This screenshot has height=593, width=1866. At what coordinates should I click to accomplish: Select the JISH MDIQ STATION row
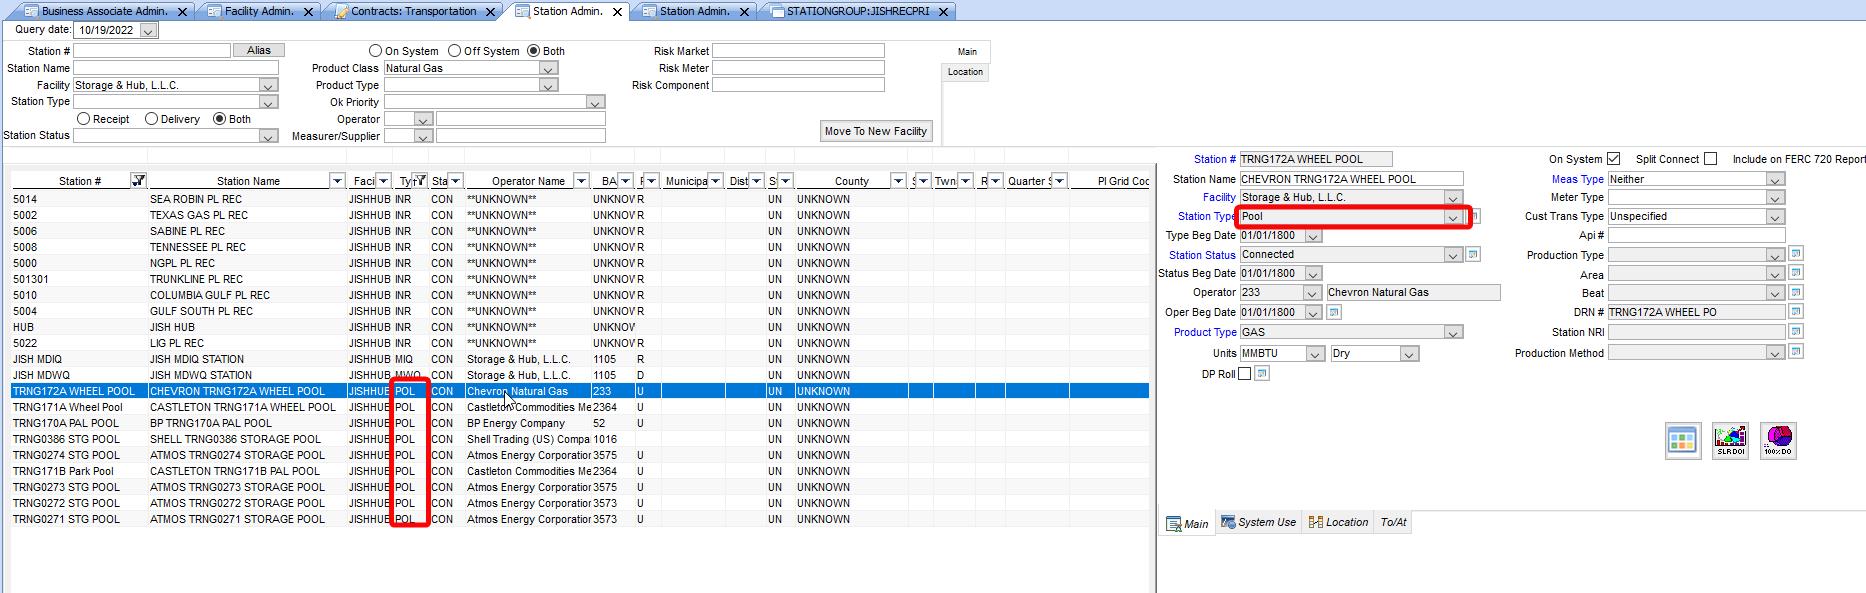196,359
